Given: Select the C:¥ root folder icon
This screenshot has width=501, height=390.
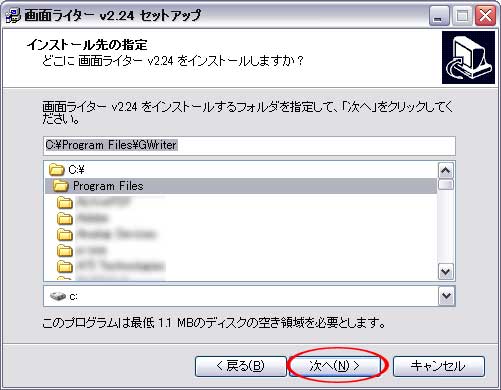Looking at the screenshot, I should click(x=56, y=170).
